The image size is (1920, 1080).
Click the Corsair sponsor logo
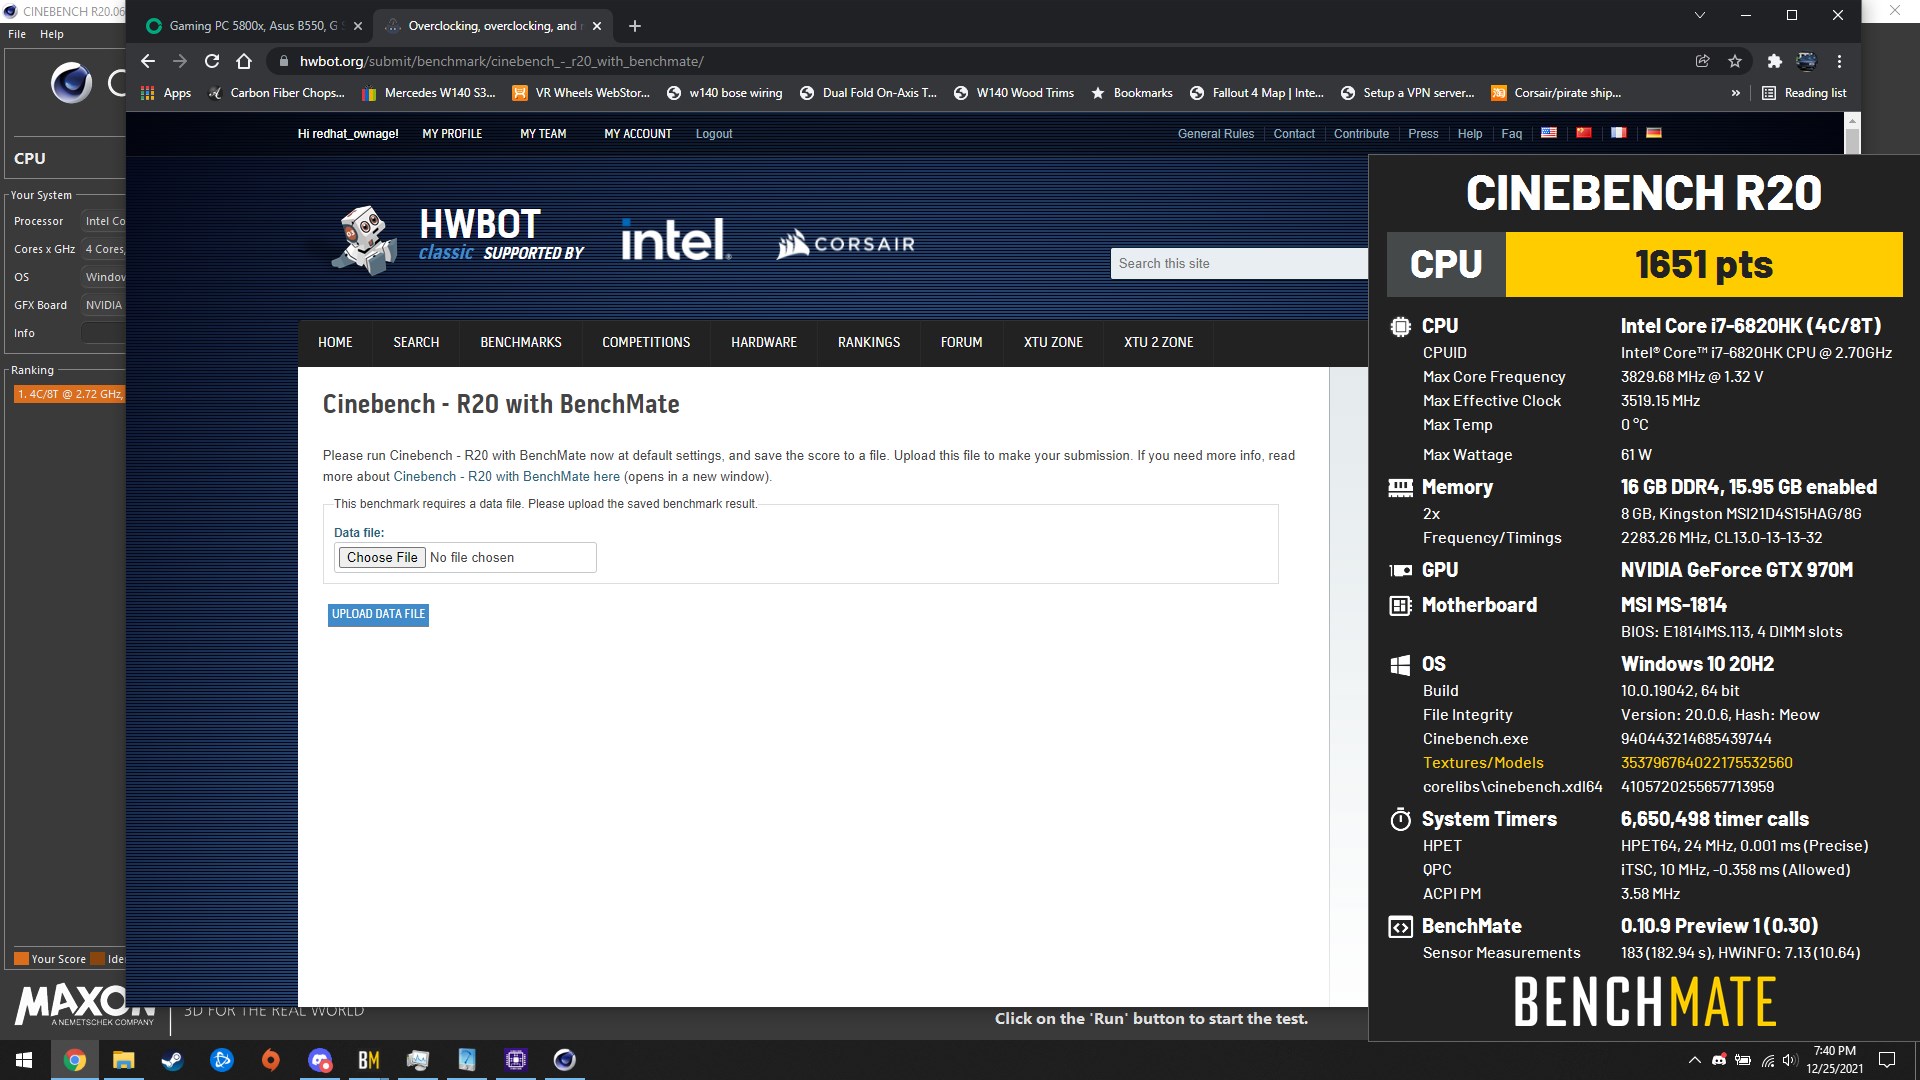pos(846,243)
